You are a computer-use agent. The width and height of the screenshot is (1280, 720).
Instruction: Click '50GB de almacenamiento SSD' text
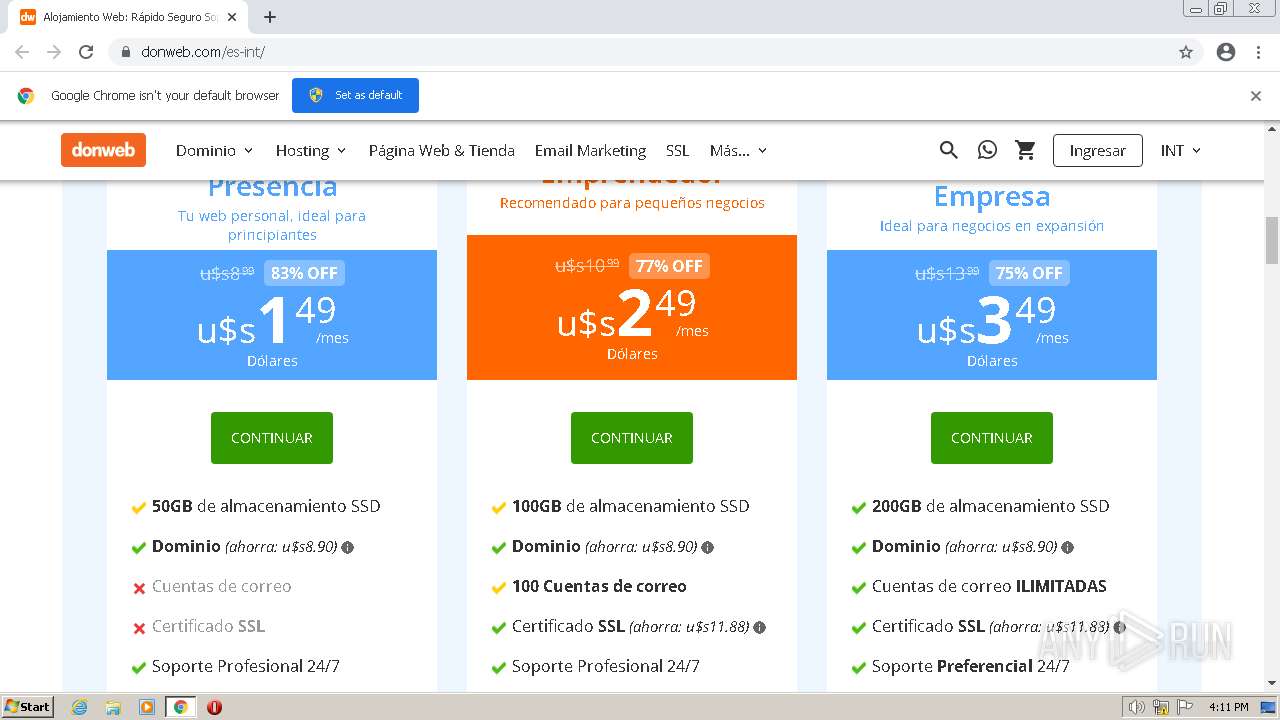266,506
